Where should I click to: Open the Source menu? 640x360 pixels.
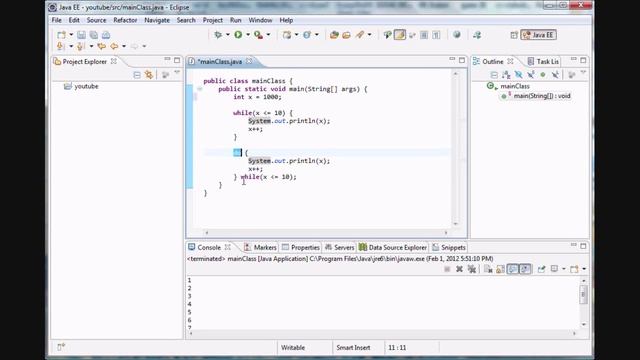pyautogui.click(x=96, y=20)
